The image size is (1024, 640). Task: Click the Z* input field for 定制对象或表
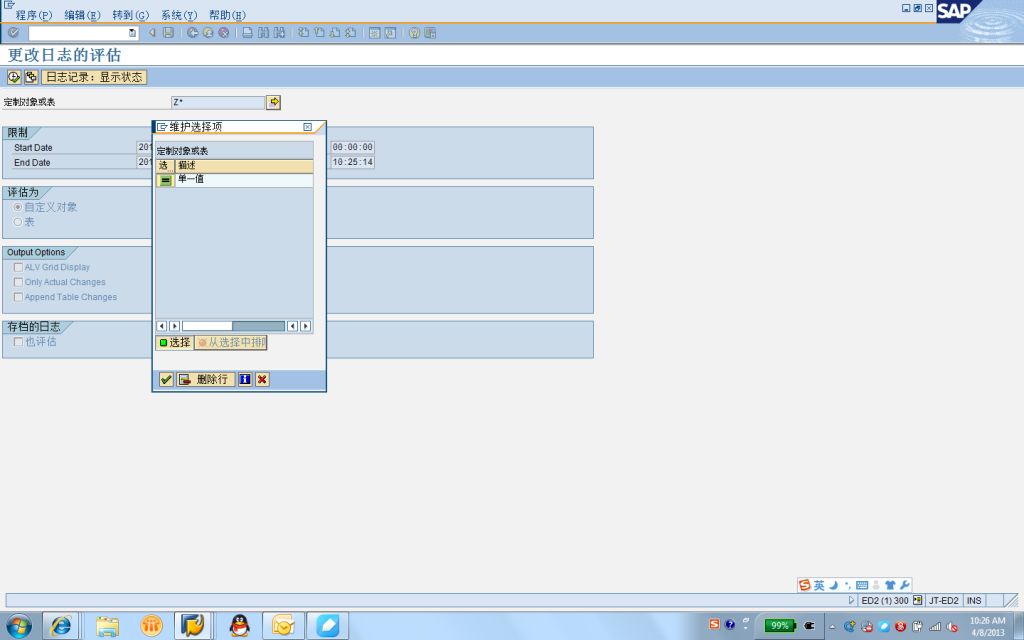pyautogui.click(x=217, y=103)
